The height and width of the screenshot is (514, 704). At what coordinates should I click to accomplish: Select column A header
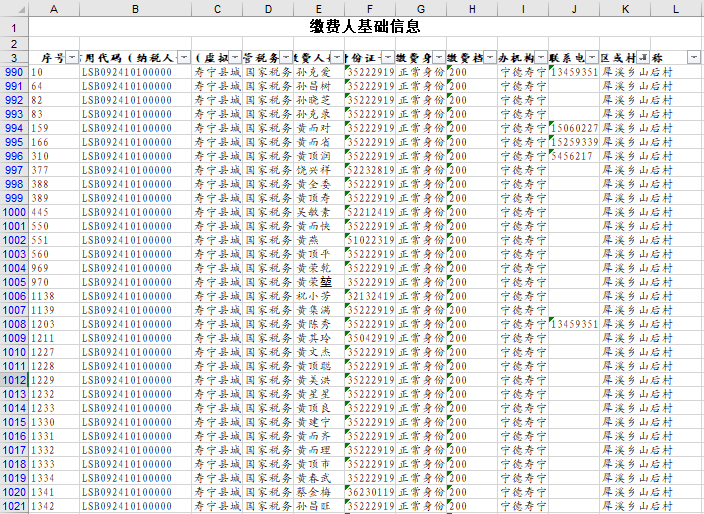[x=54, y=9]
